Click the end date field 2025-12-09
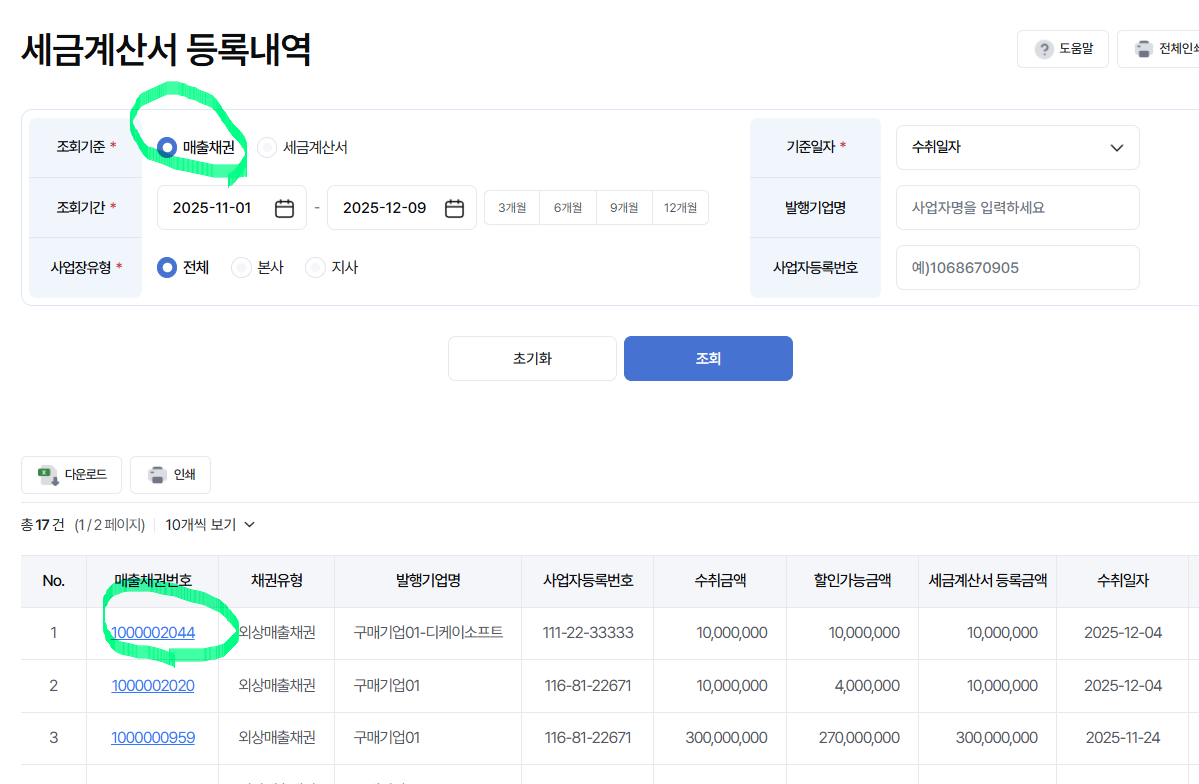Image resolution: width=1199 pixels, height=784 pixels. click(x=401, y=208)
